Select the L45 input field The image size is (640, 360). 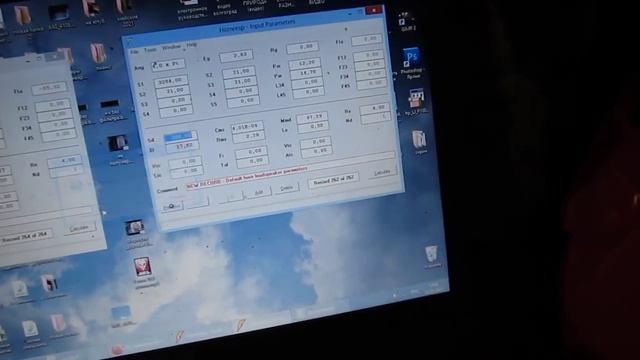[x=309, y=93]
